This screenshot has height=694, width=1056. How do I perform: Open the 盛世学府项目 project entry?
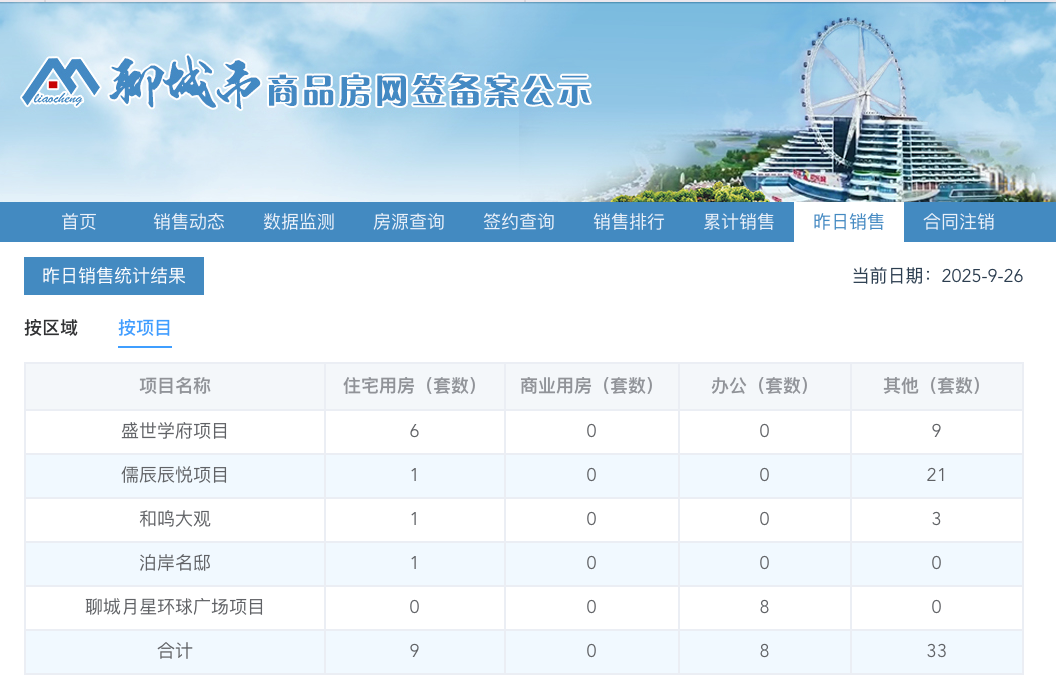[x=174, y=432]
